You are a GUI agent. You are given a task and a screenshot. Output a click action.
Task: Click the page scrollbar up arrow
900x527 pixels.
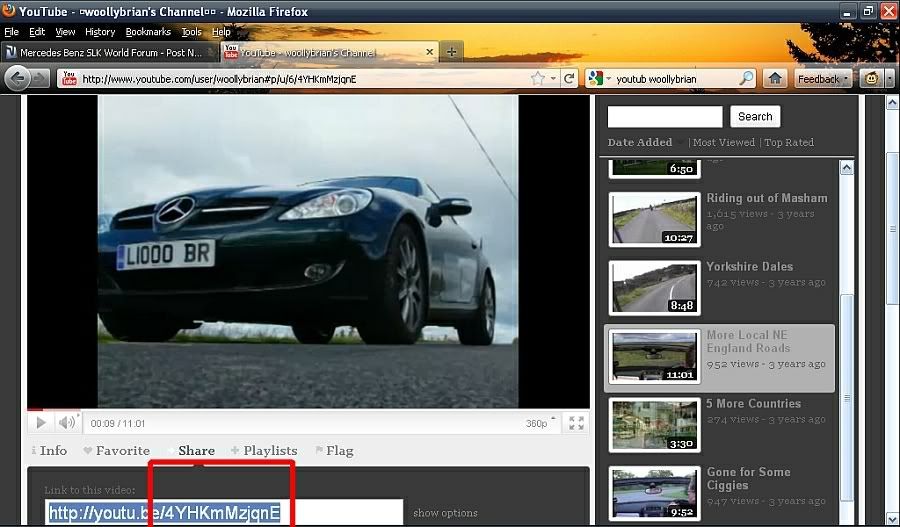(x=892, y=103)
